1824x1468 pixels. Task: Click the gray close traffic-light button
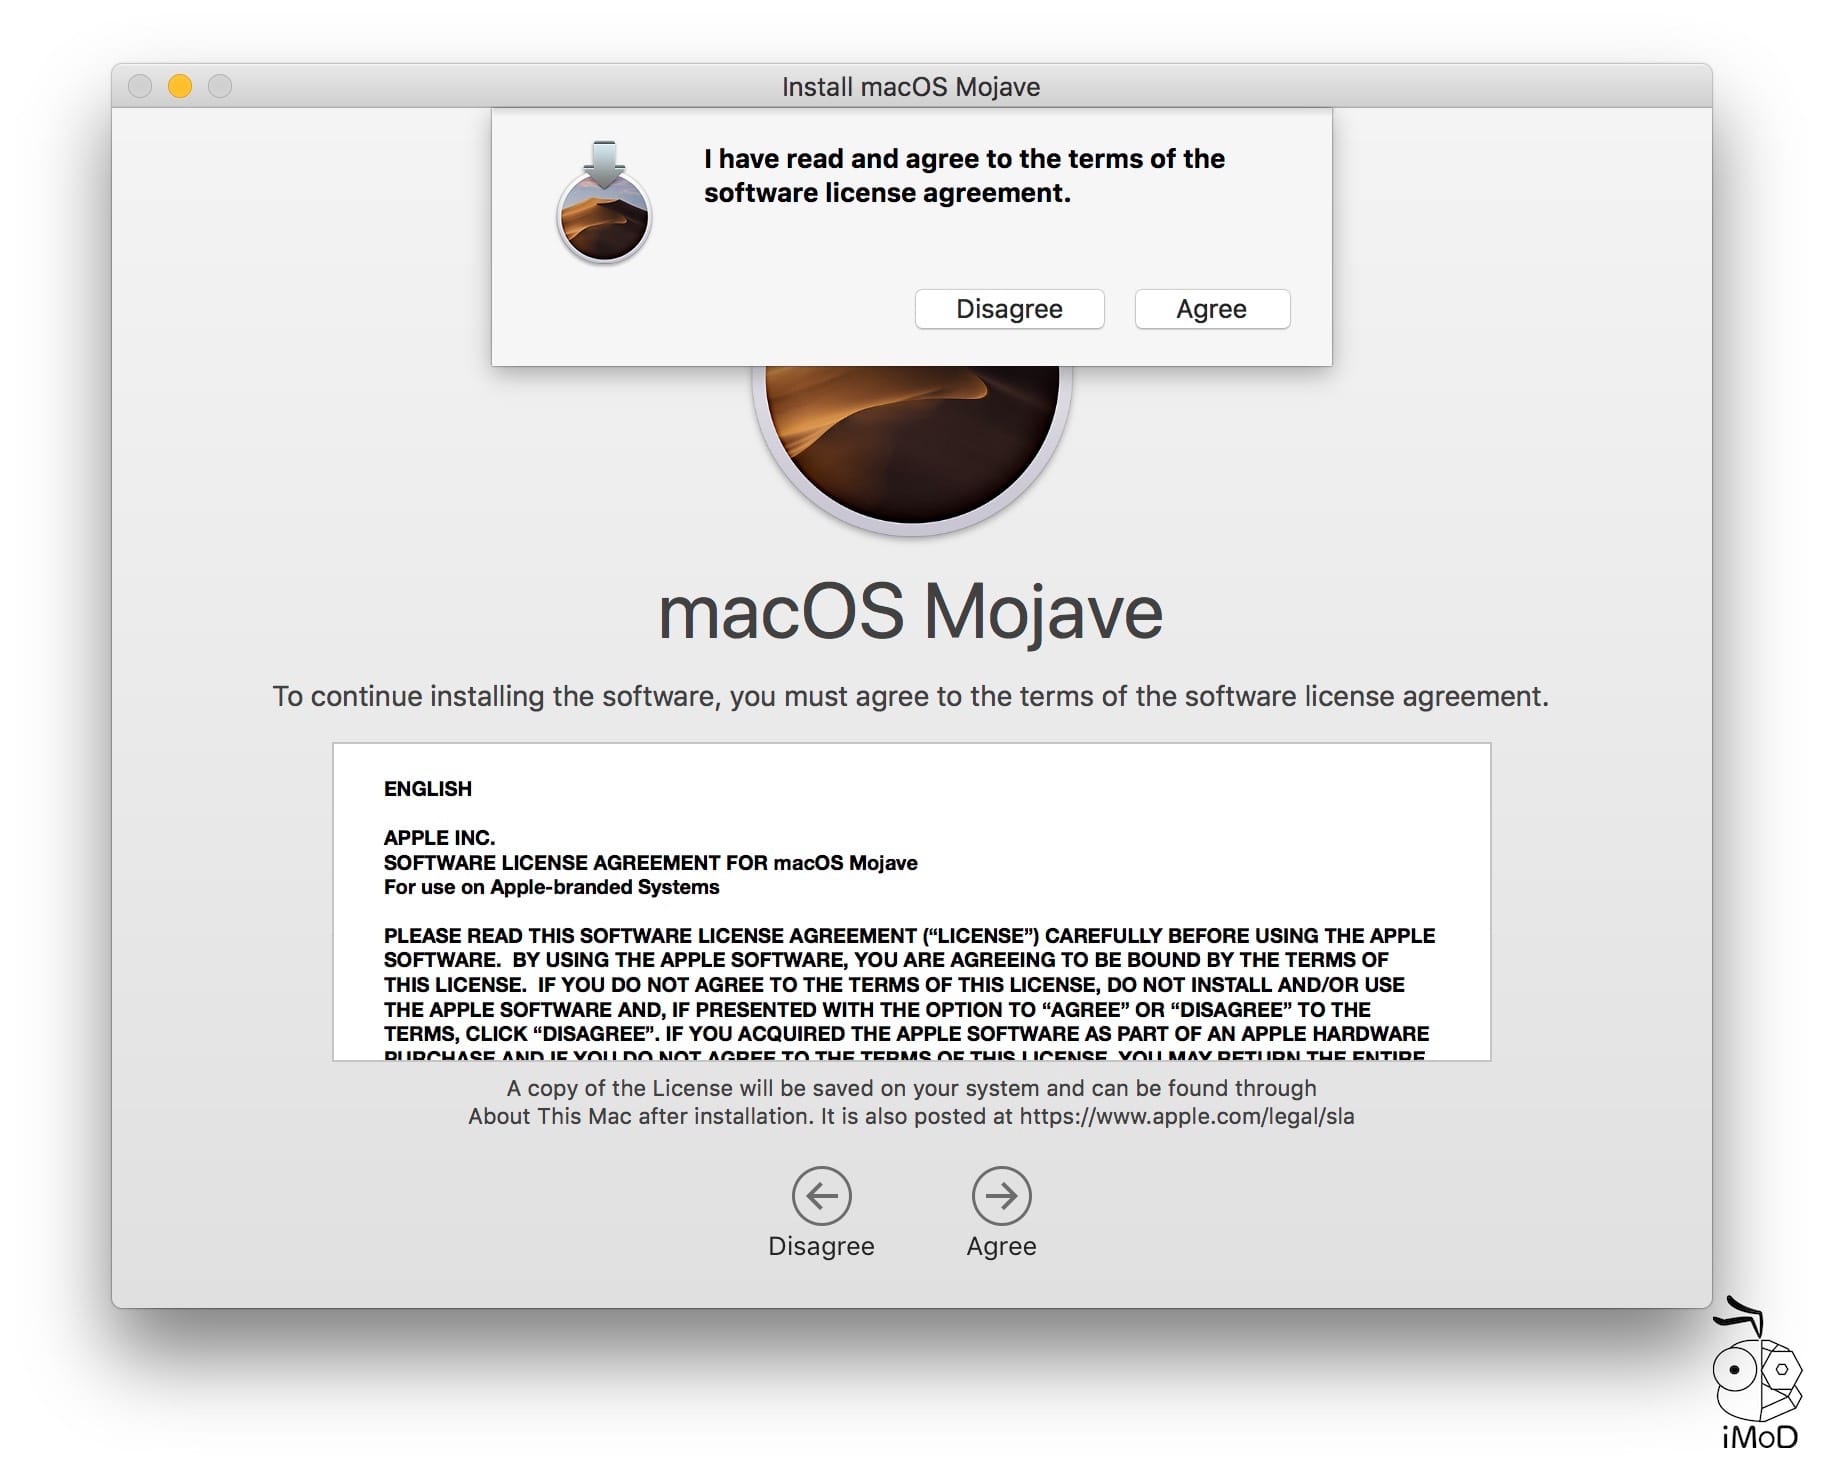pos(140,87)
